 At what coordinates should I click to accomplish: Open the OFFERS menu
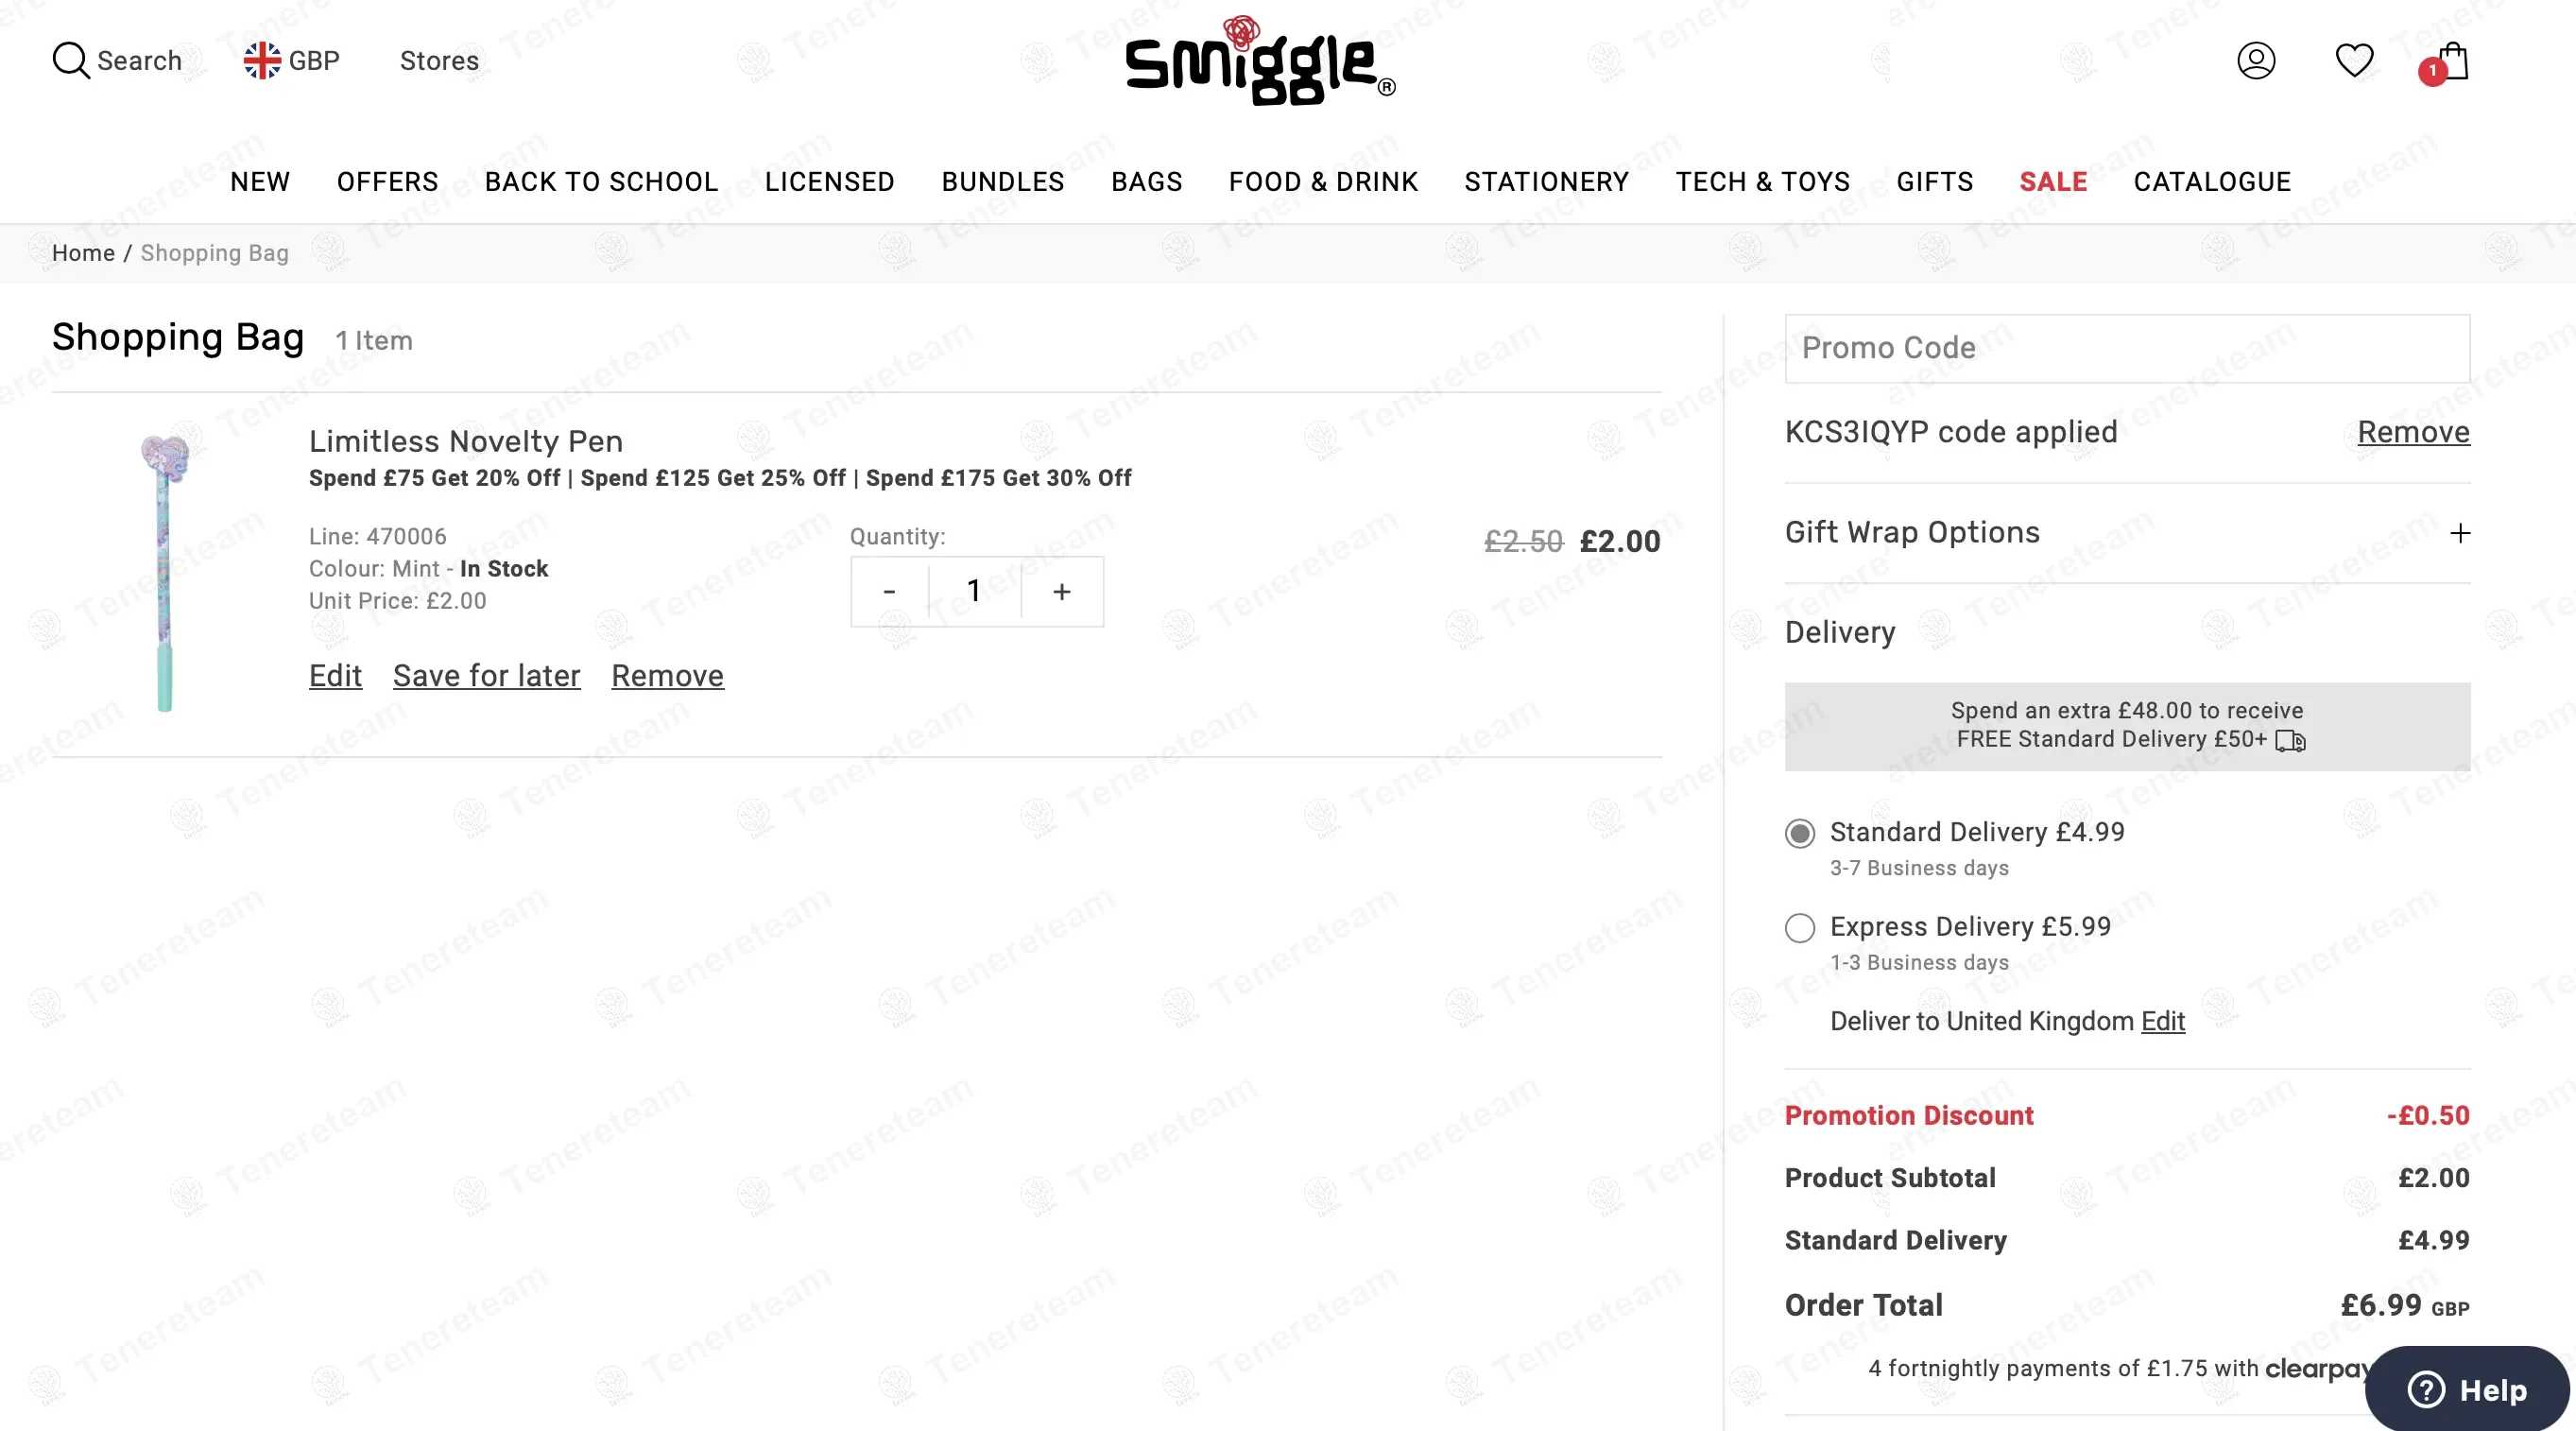tap(388, 182)
